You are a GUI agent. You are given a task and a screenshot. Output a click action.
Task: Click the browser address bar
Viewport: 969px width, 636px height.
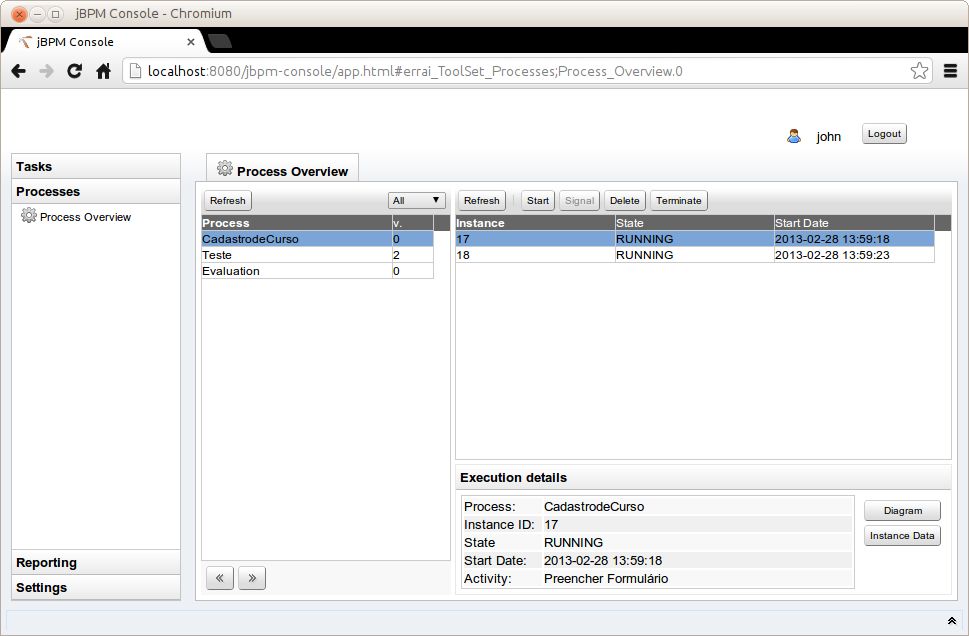pos(520,71)
